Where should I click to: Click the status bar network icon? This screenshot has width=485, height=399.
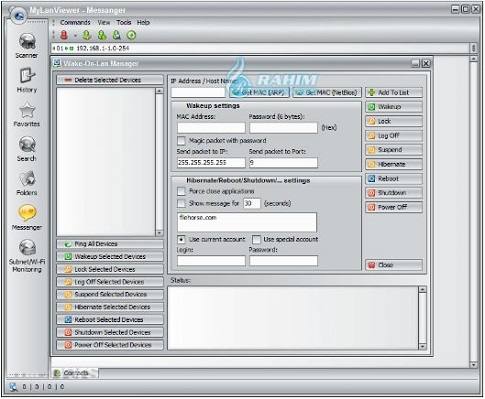(x=13, y=387)
